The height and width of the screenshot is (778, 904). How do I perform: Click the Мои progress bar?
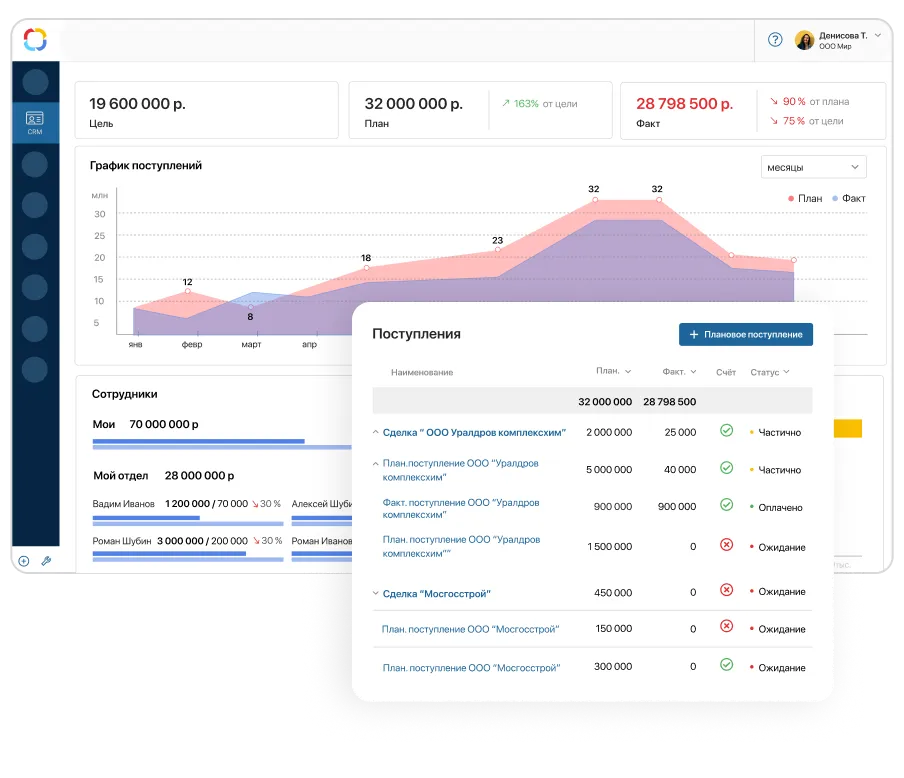click(200, 442)
